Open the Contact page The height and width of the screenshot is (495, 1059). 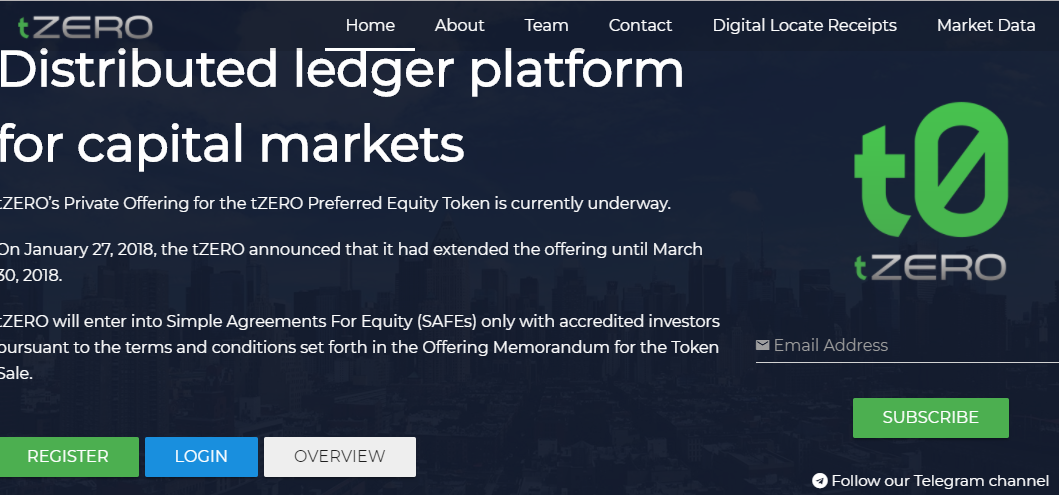pyautogui.click(x=640, y=26)
